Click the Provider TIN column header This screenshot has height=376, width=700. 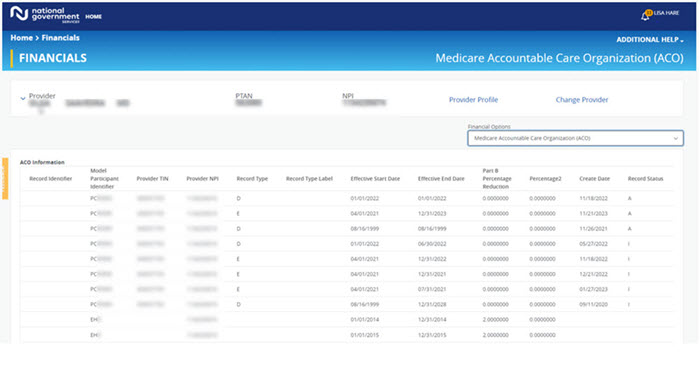tap(152, 179)
